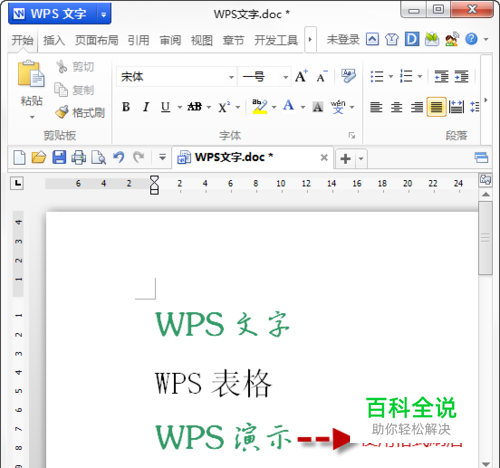Viewport: 500px width, 468px height.
Task: Undo last action
Action: point(119,157)
